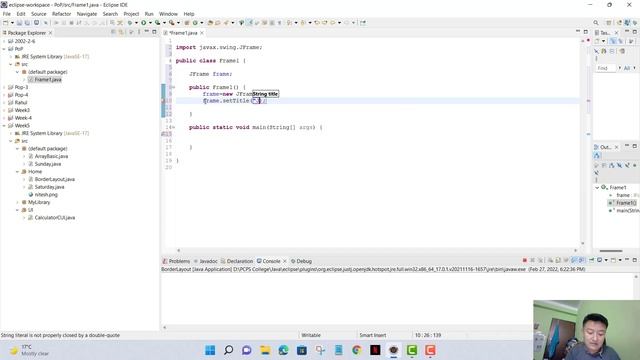This screenshot has height=360, width=640.
Task: Click the green Run button in toolbar
Action: point(144,23)
